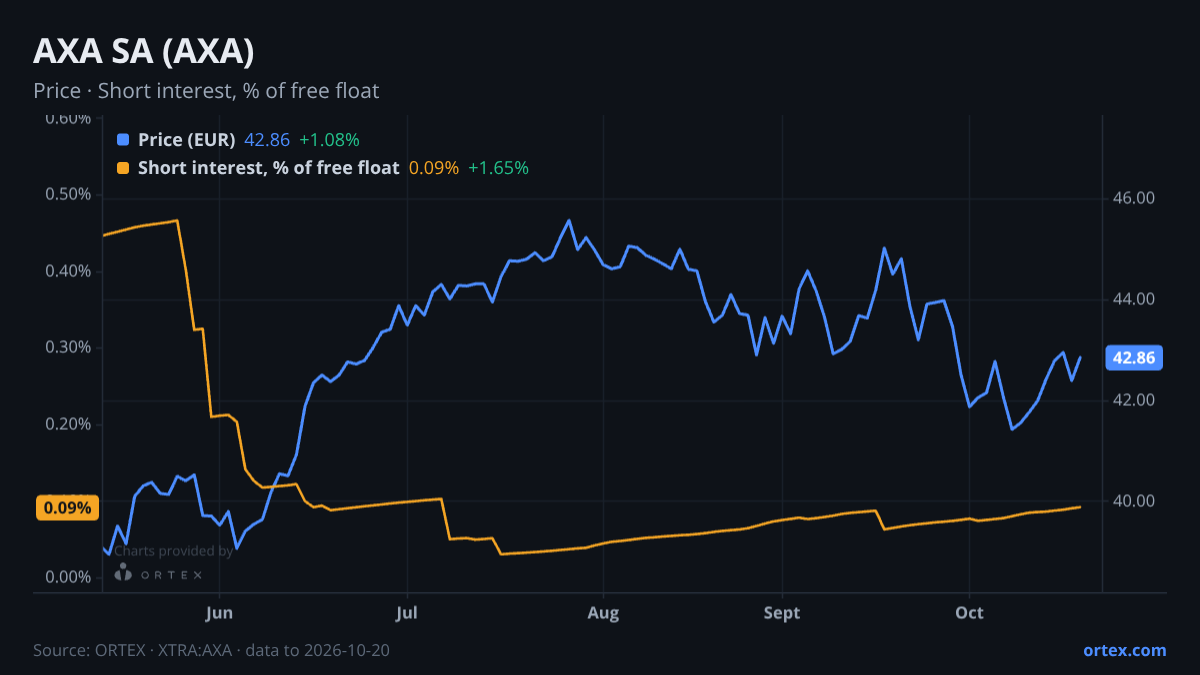The height and width of the screenshot is (675, 1200).
Task: Click the 0.40% left axis label
Action: (68, 271)
